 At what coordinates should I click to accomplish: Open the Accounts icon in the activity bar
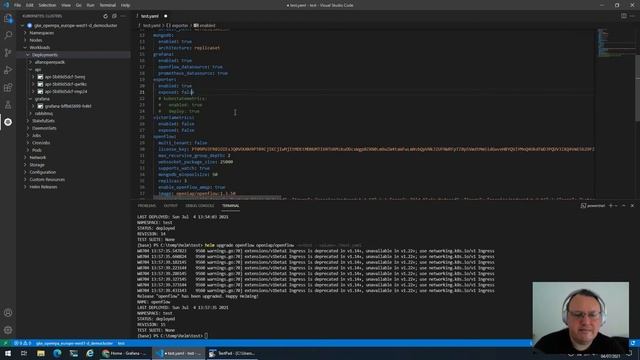point(8,313)
